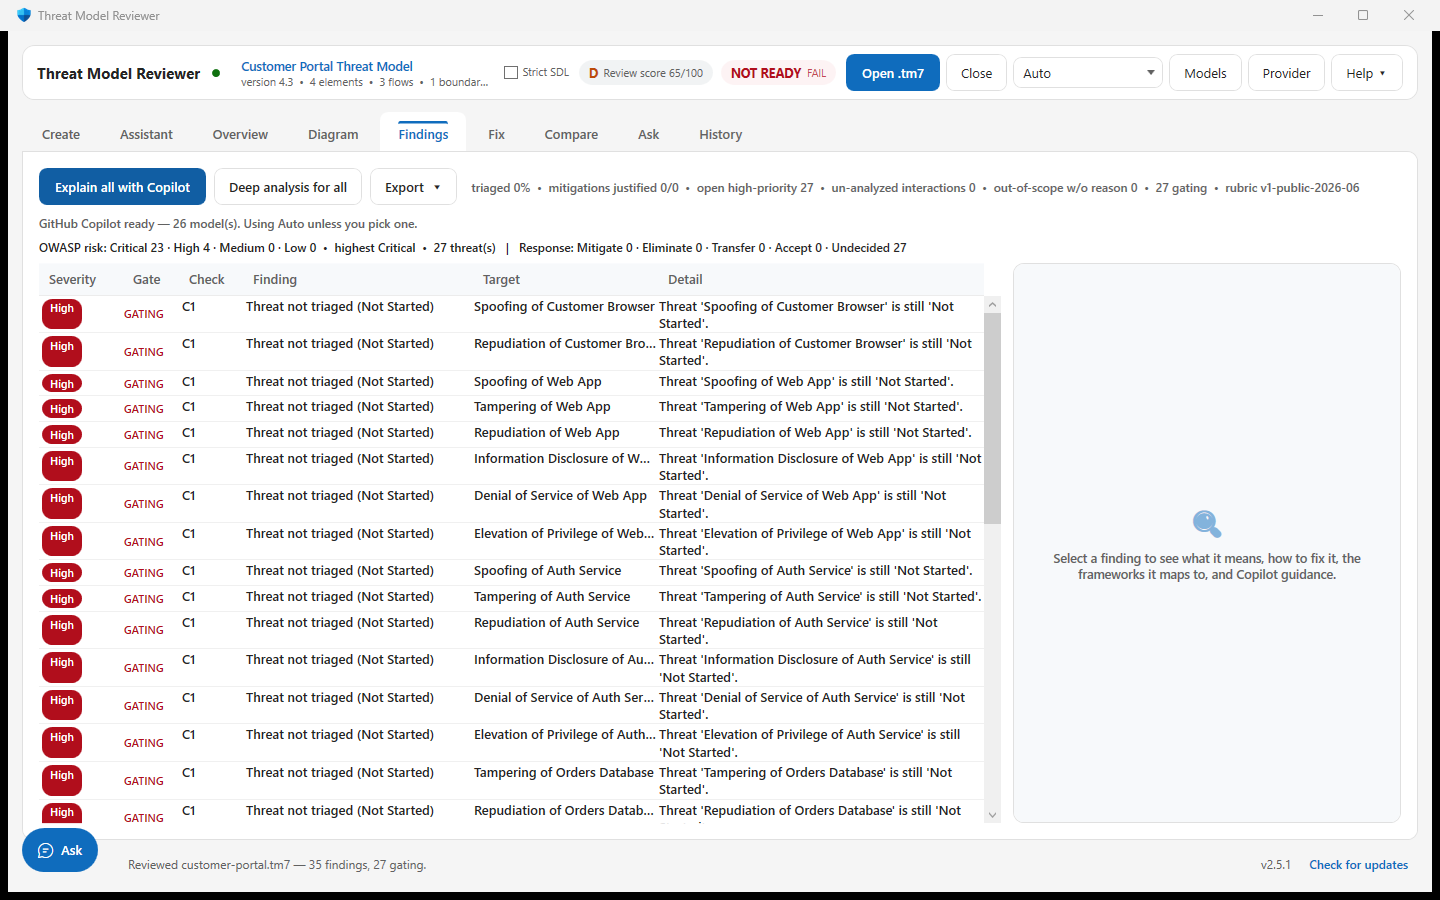Sort by the Severity column header
Screen dimensions: 1440x900
point(72,280)
